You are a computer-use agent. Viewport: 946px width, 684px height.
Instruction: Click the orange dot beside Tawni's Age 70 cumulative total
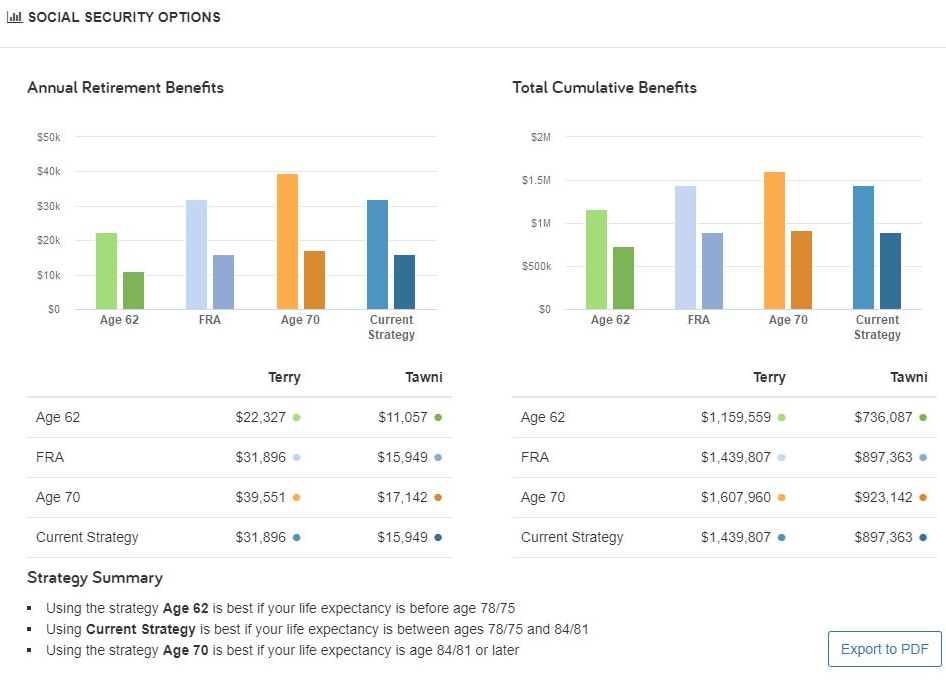click(x=925, y=497)
